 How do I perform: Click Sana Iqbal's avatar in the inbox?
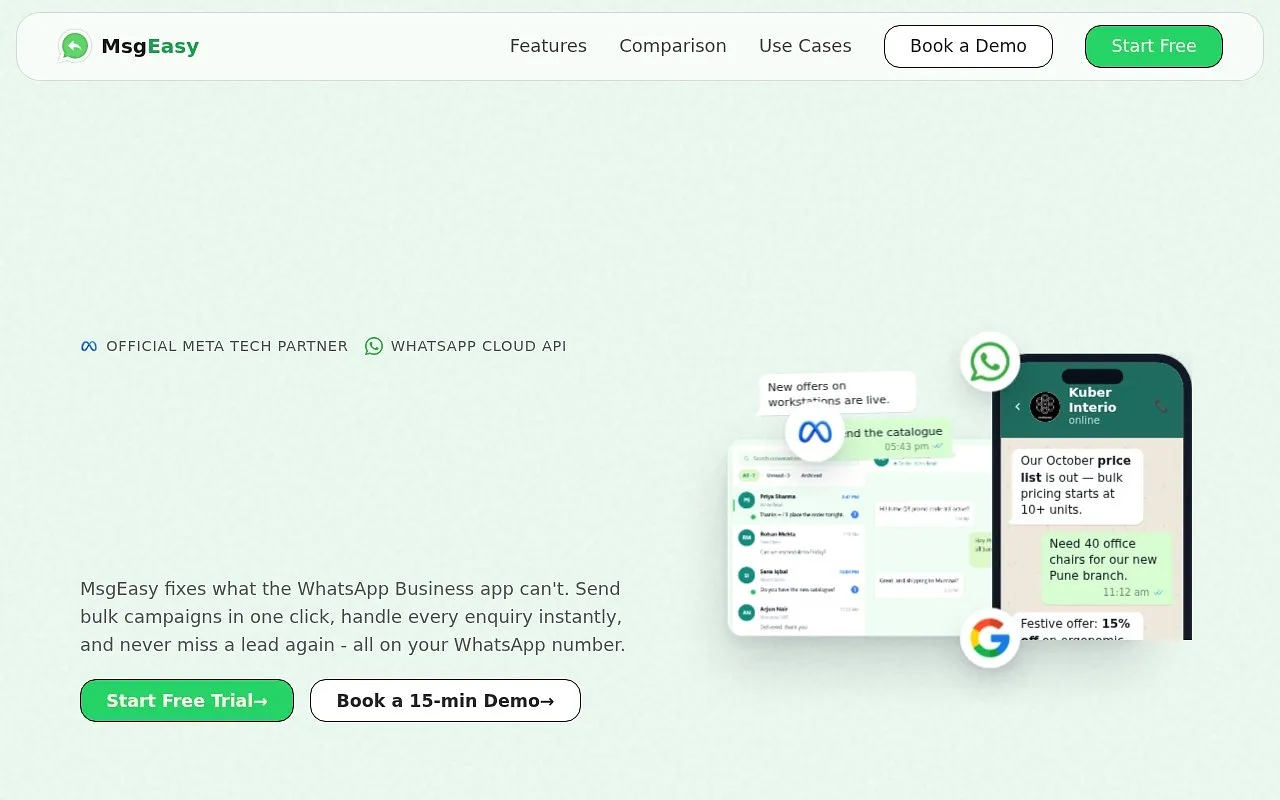click(x=746, y=575)
